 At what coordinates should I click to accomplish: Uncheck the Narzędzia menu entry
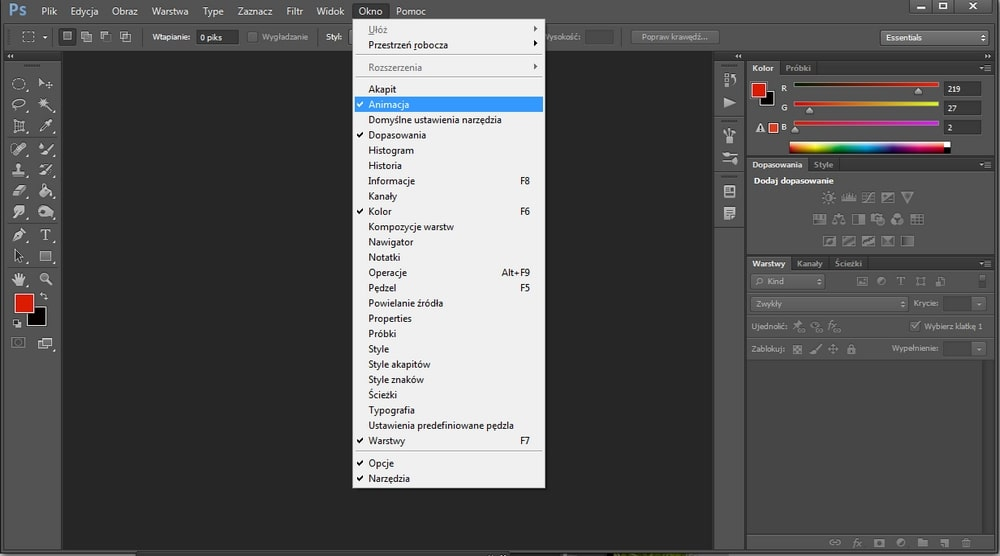pyautogui.click(x=448, y=478)
